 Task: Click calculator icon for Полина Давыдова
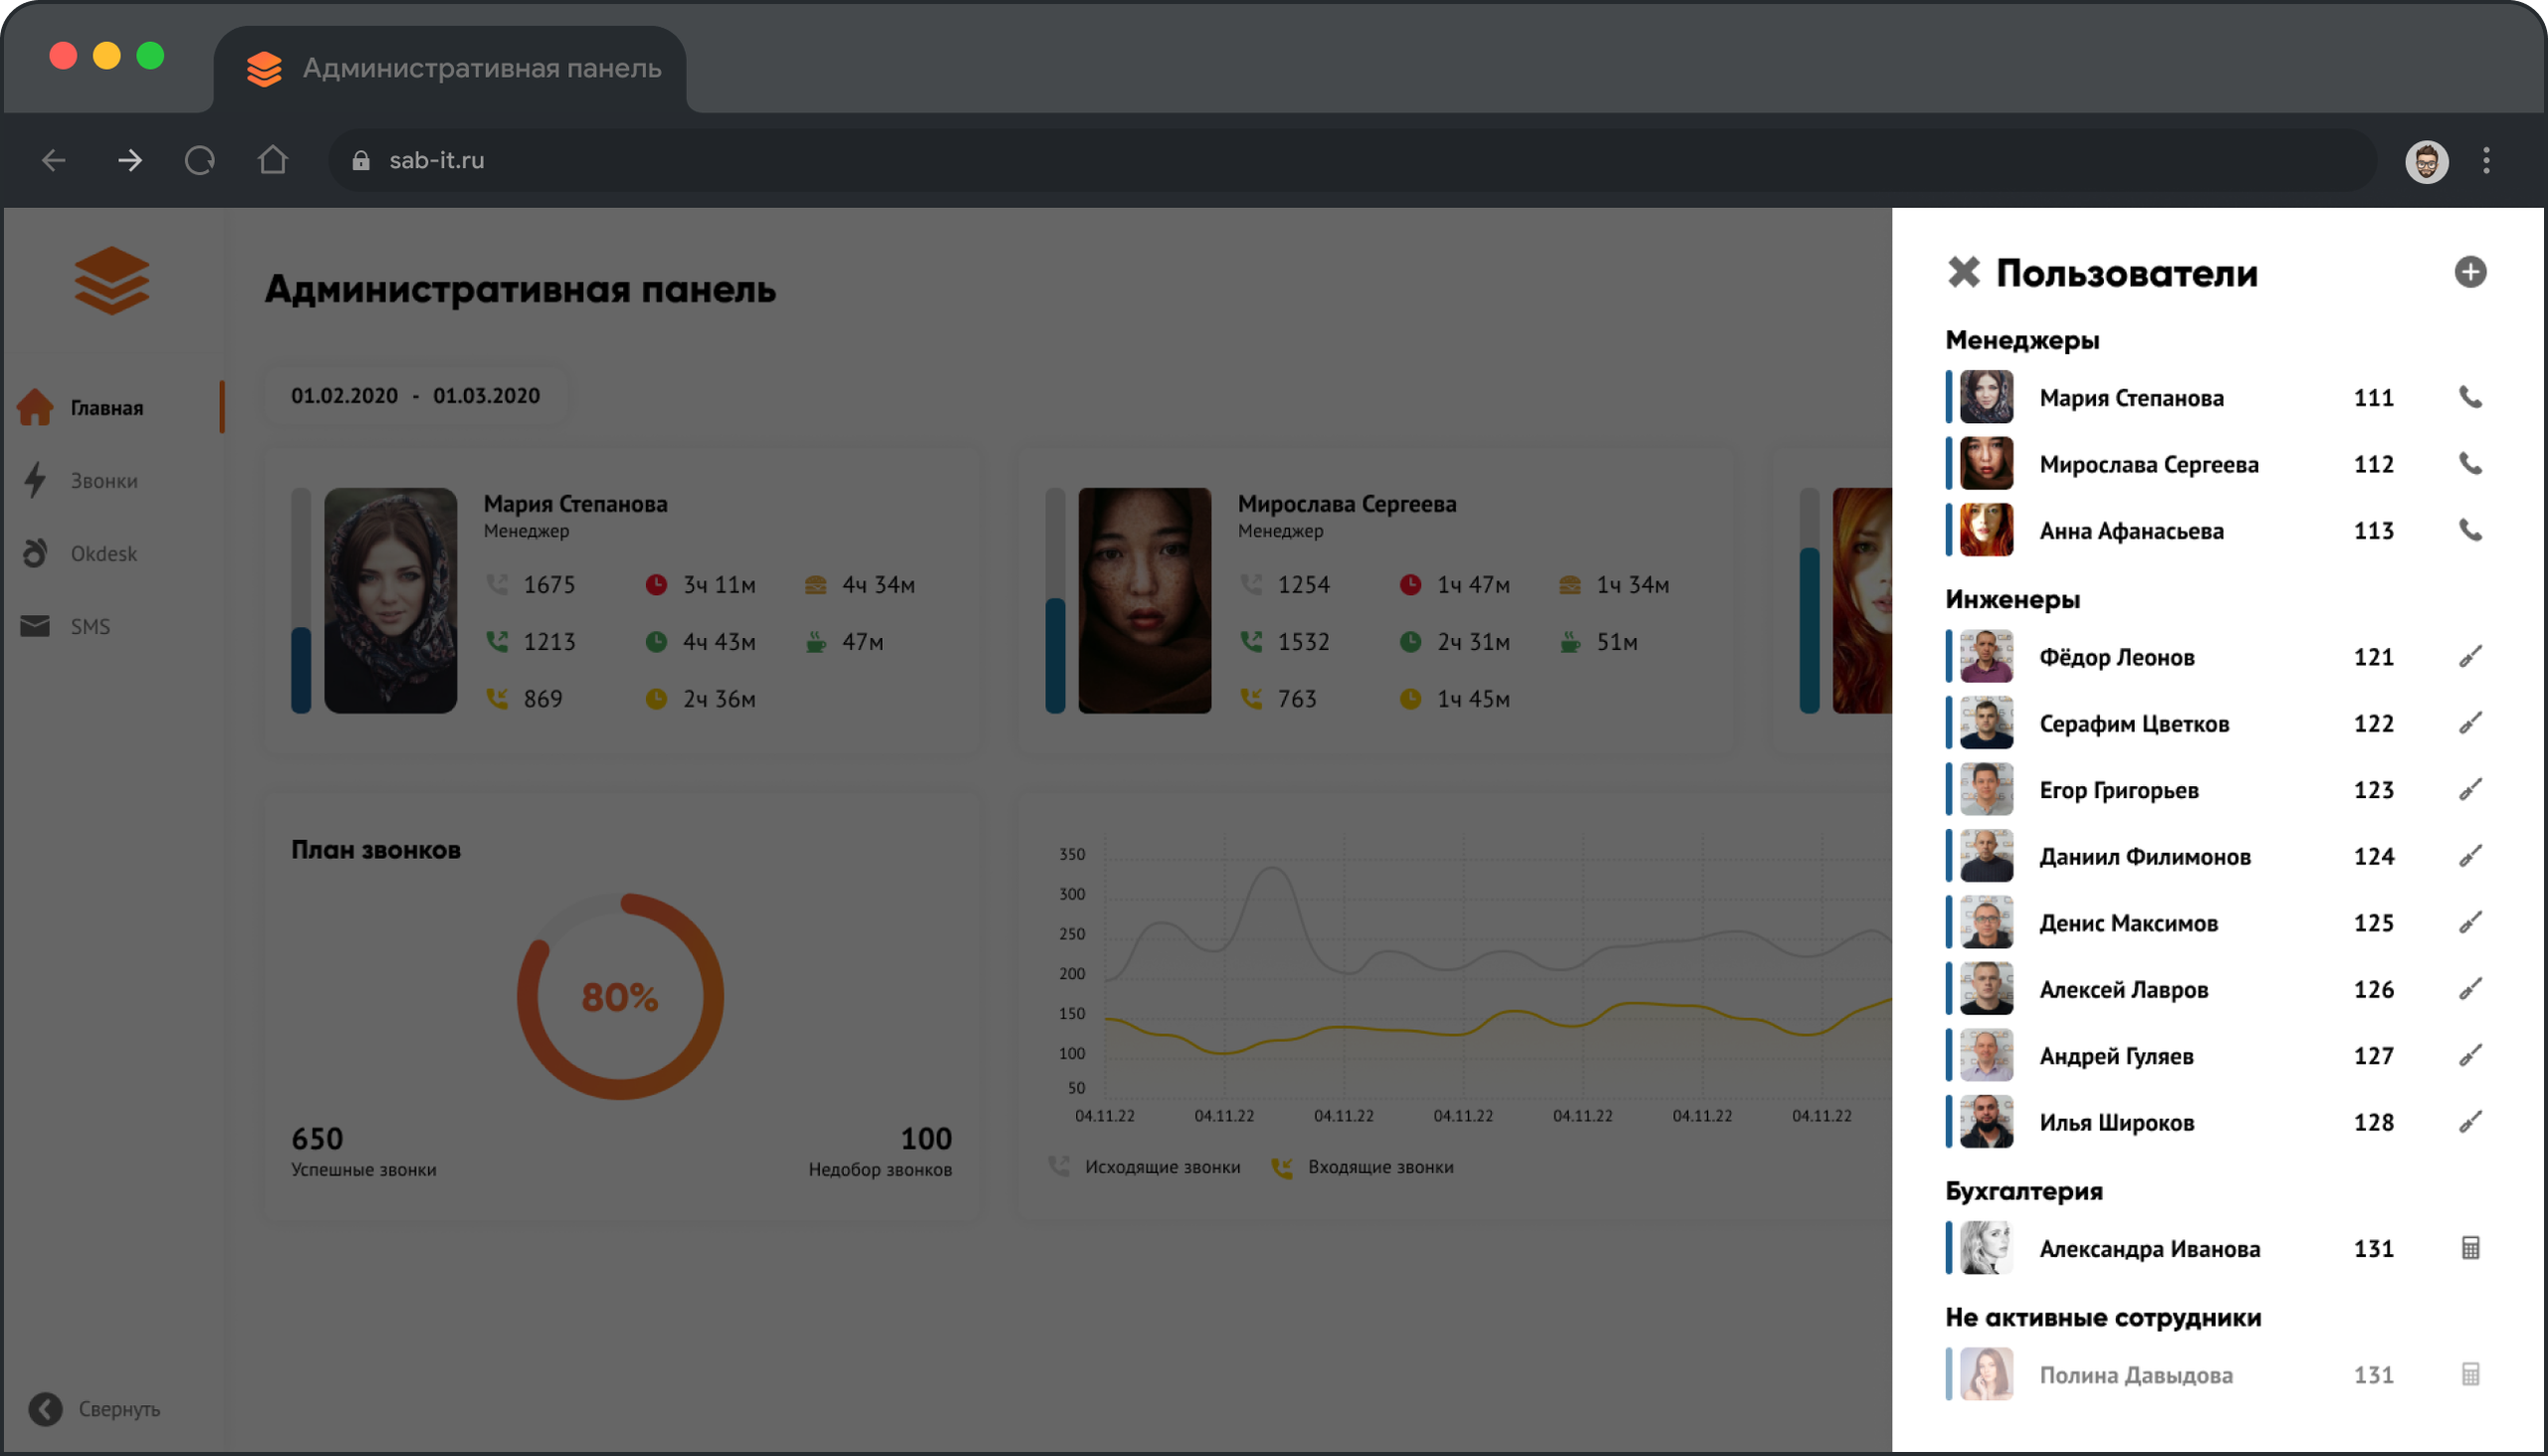pyautogui.click(x=2469, y=1374)
